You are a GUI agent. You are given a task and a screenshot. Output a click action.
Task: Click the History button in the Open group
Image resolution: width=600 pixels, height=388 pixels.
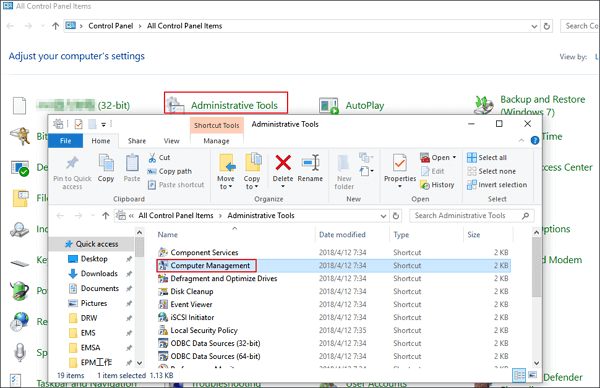click(437, 185)
